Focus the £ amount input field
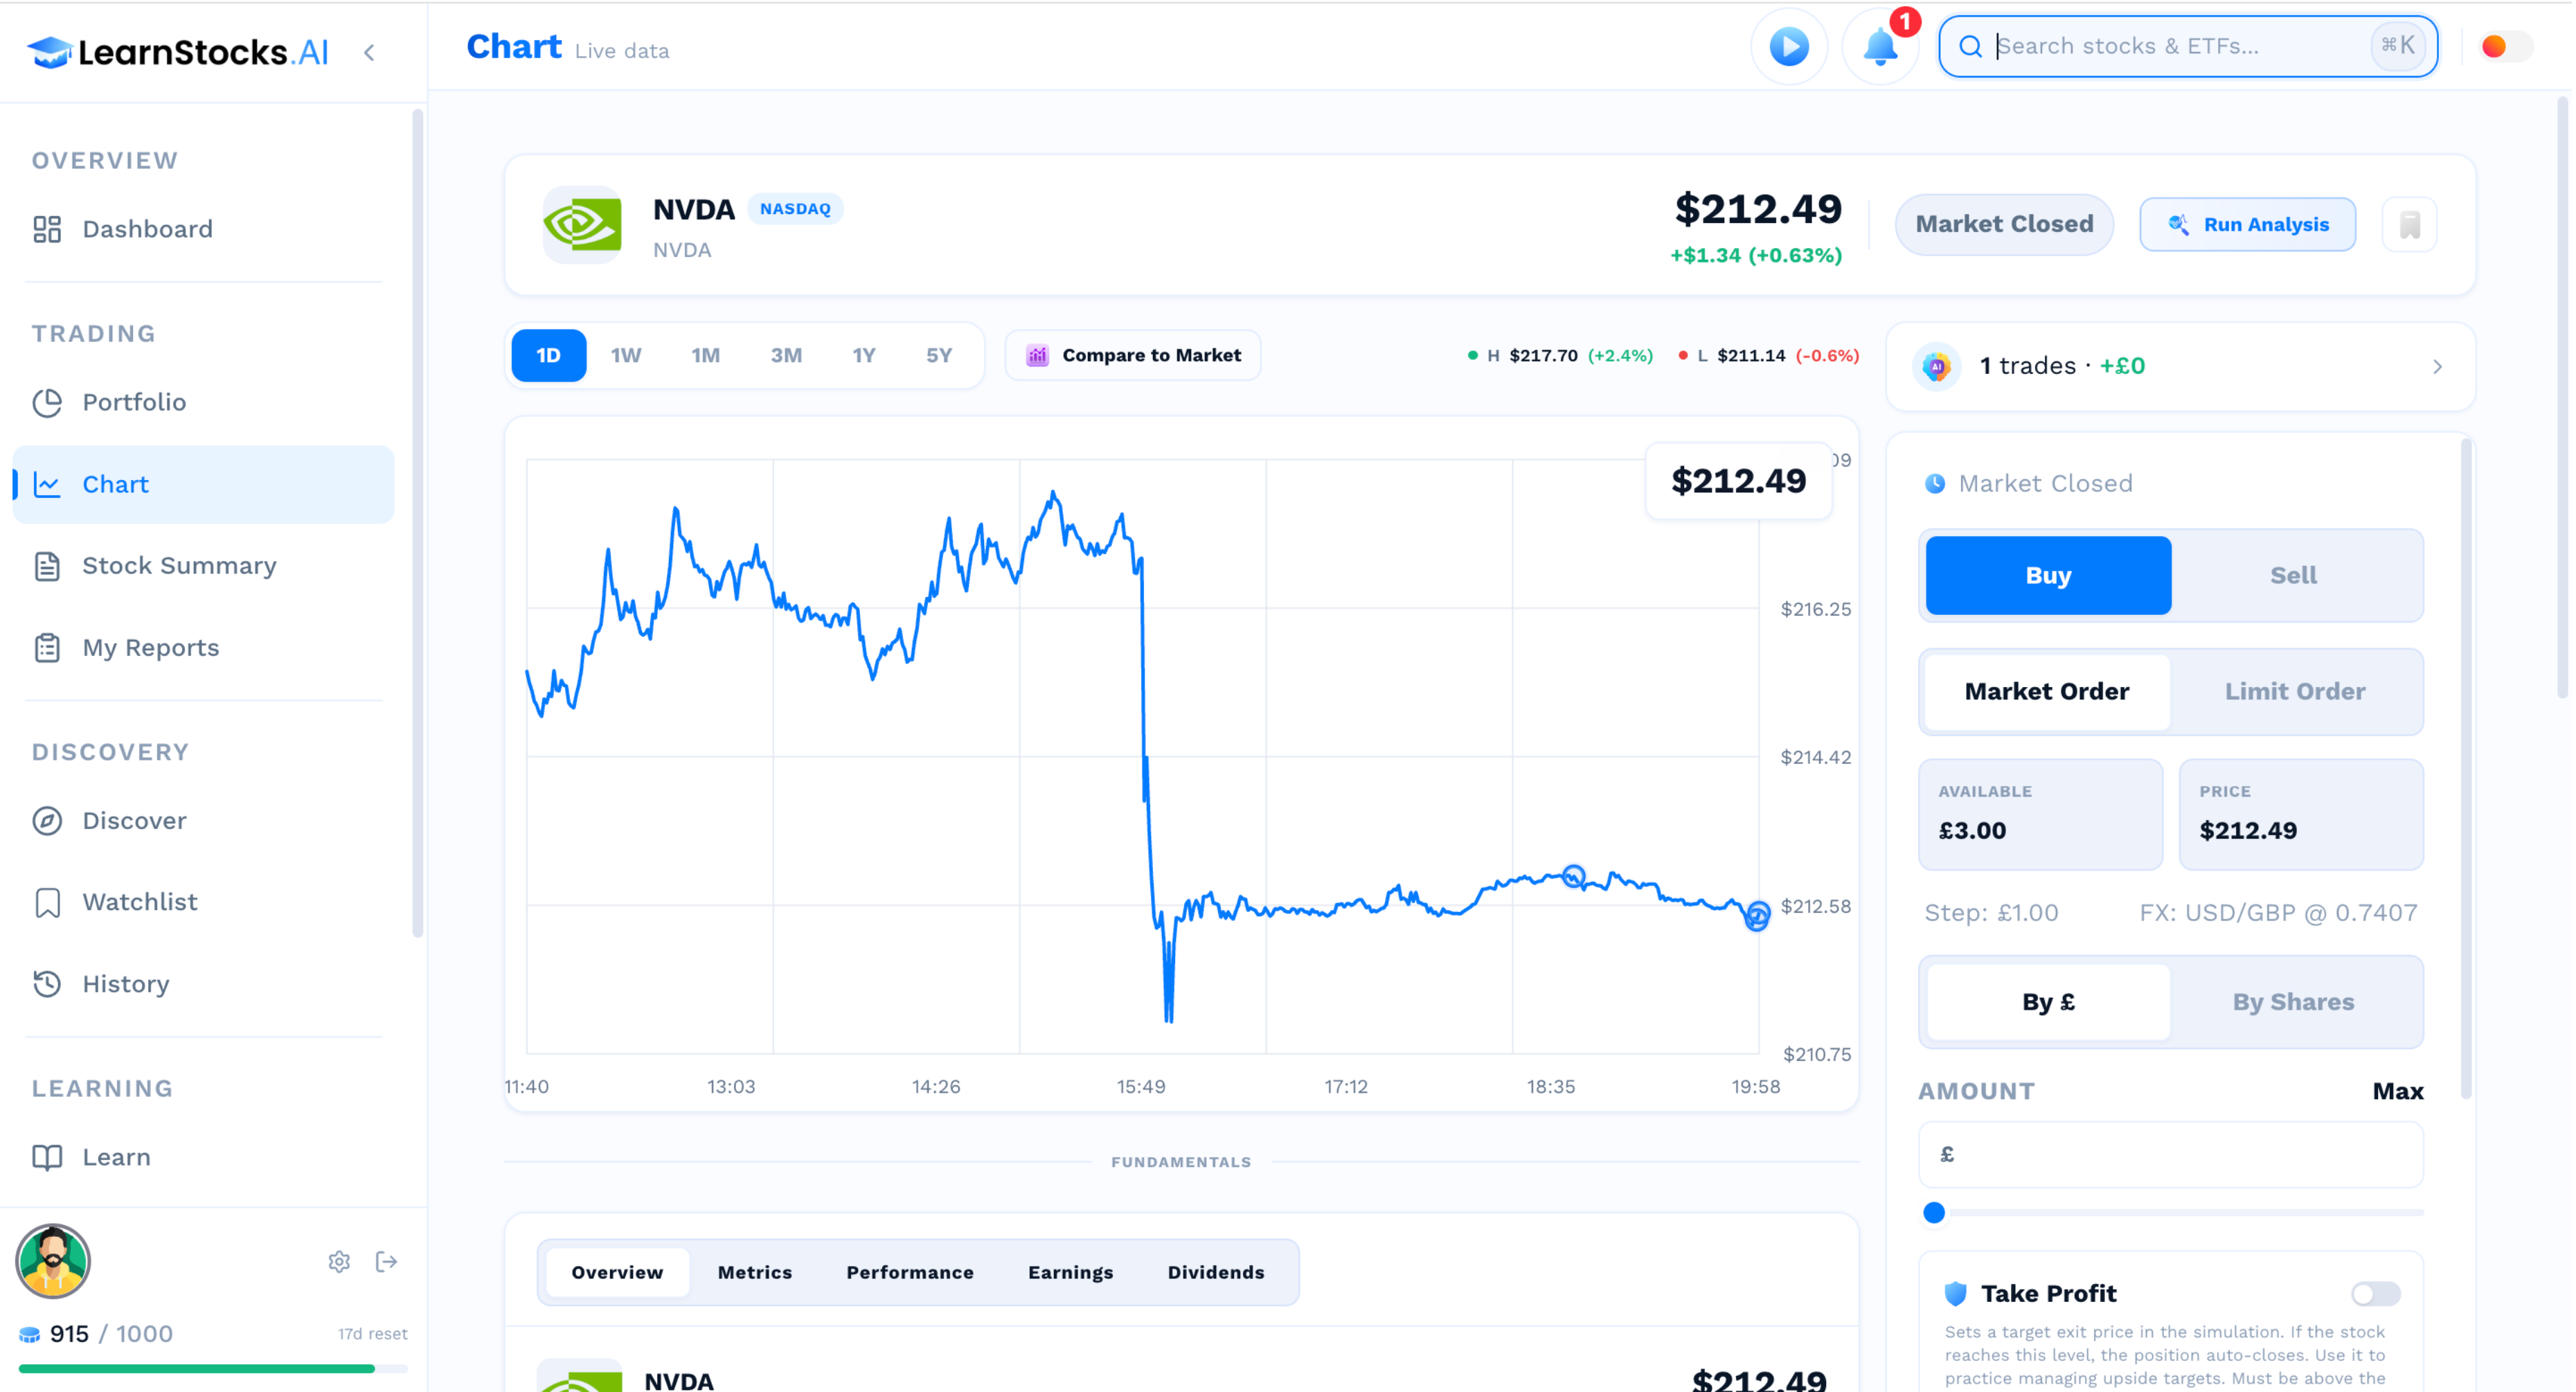Image resolution: width=2576 pixels, height=1392 pixels. (2170, 1154)
